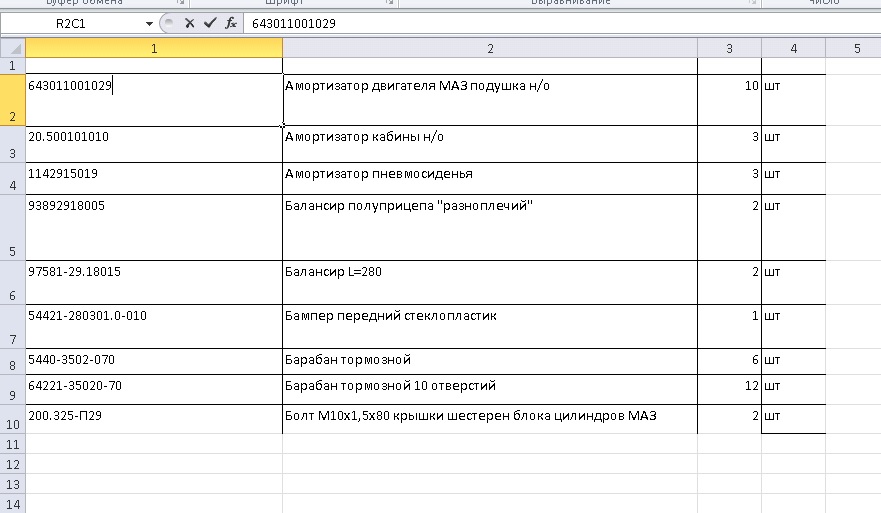Click cell with 93892918005

(x=154, y=228)
